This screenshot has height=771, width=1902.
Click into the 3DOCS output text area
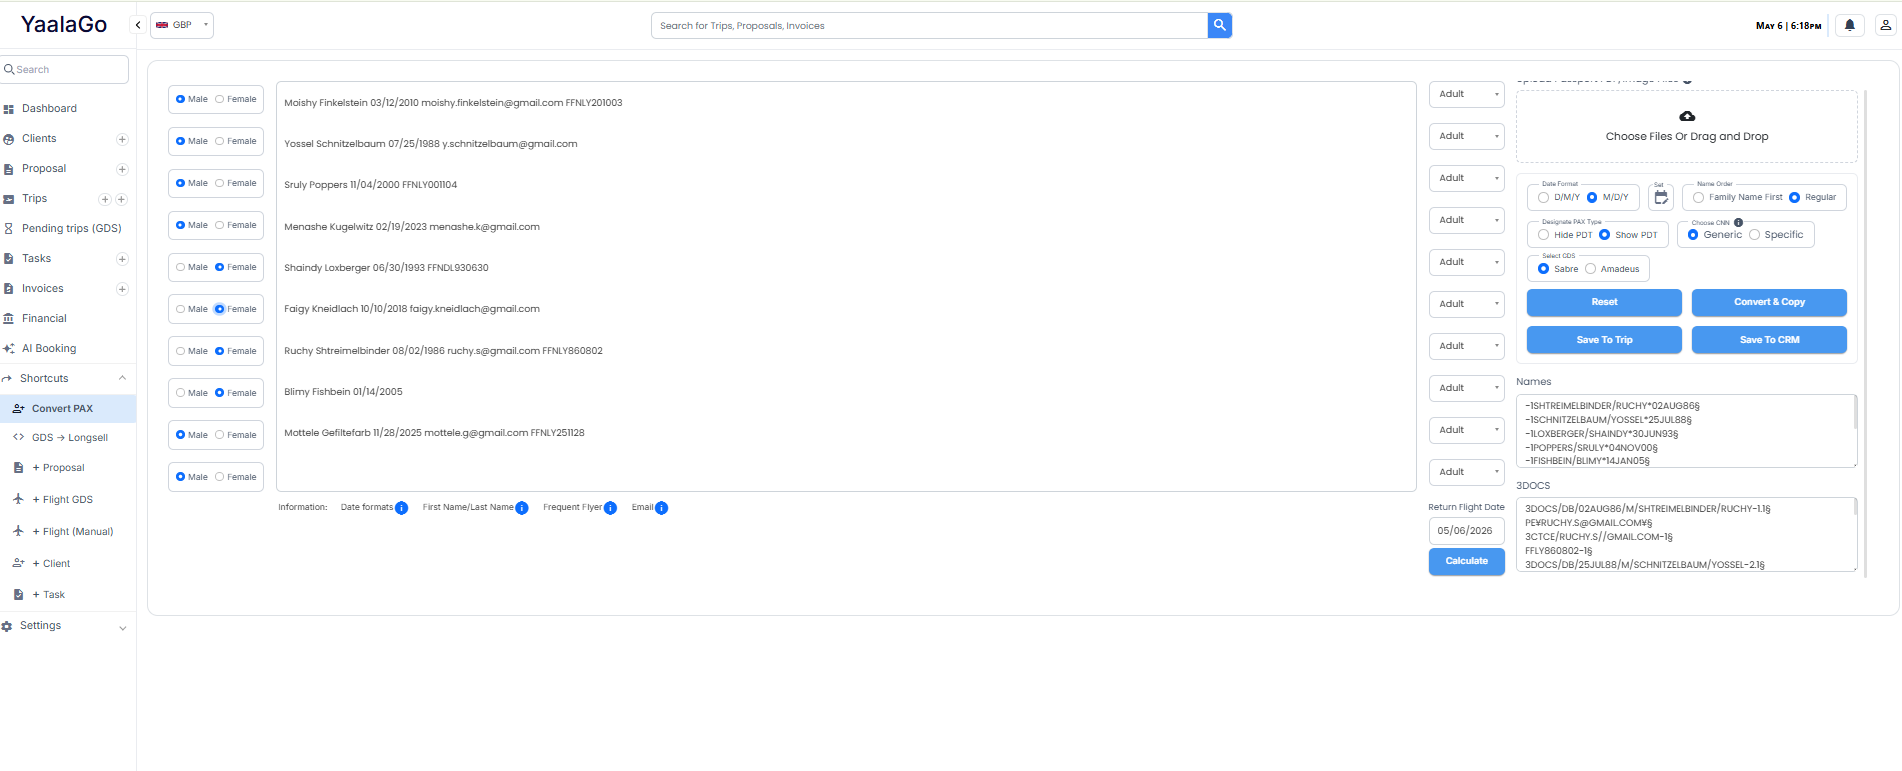(x=1686, y=535)
